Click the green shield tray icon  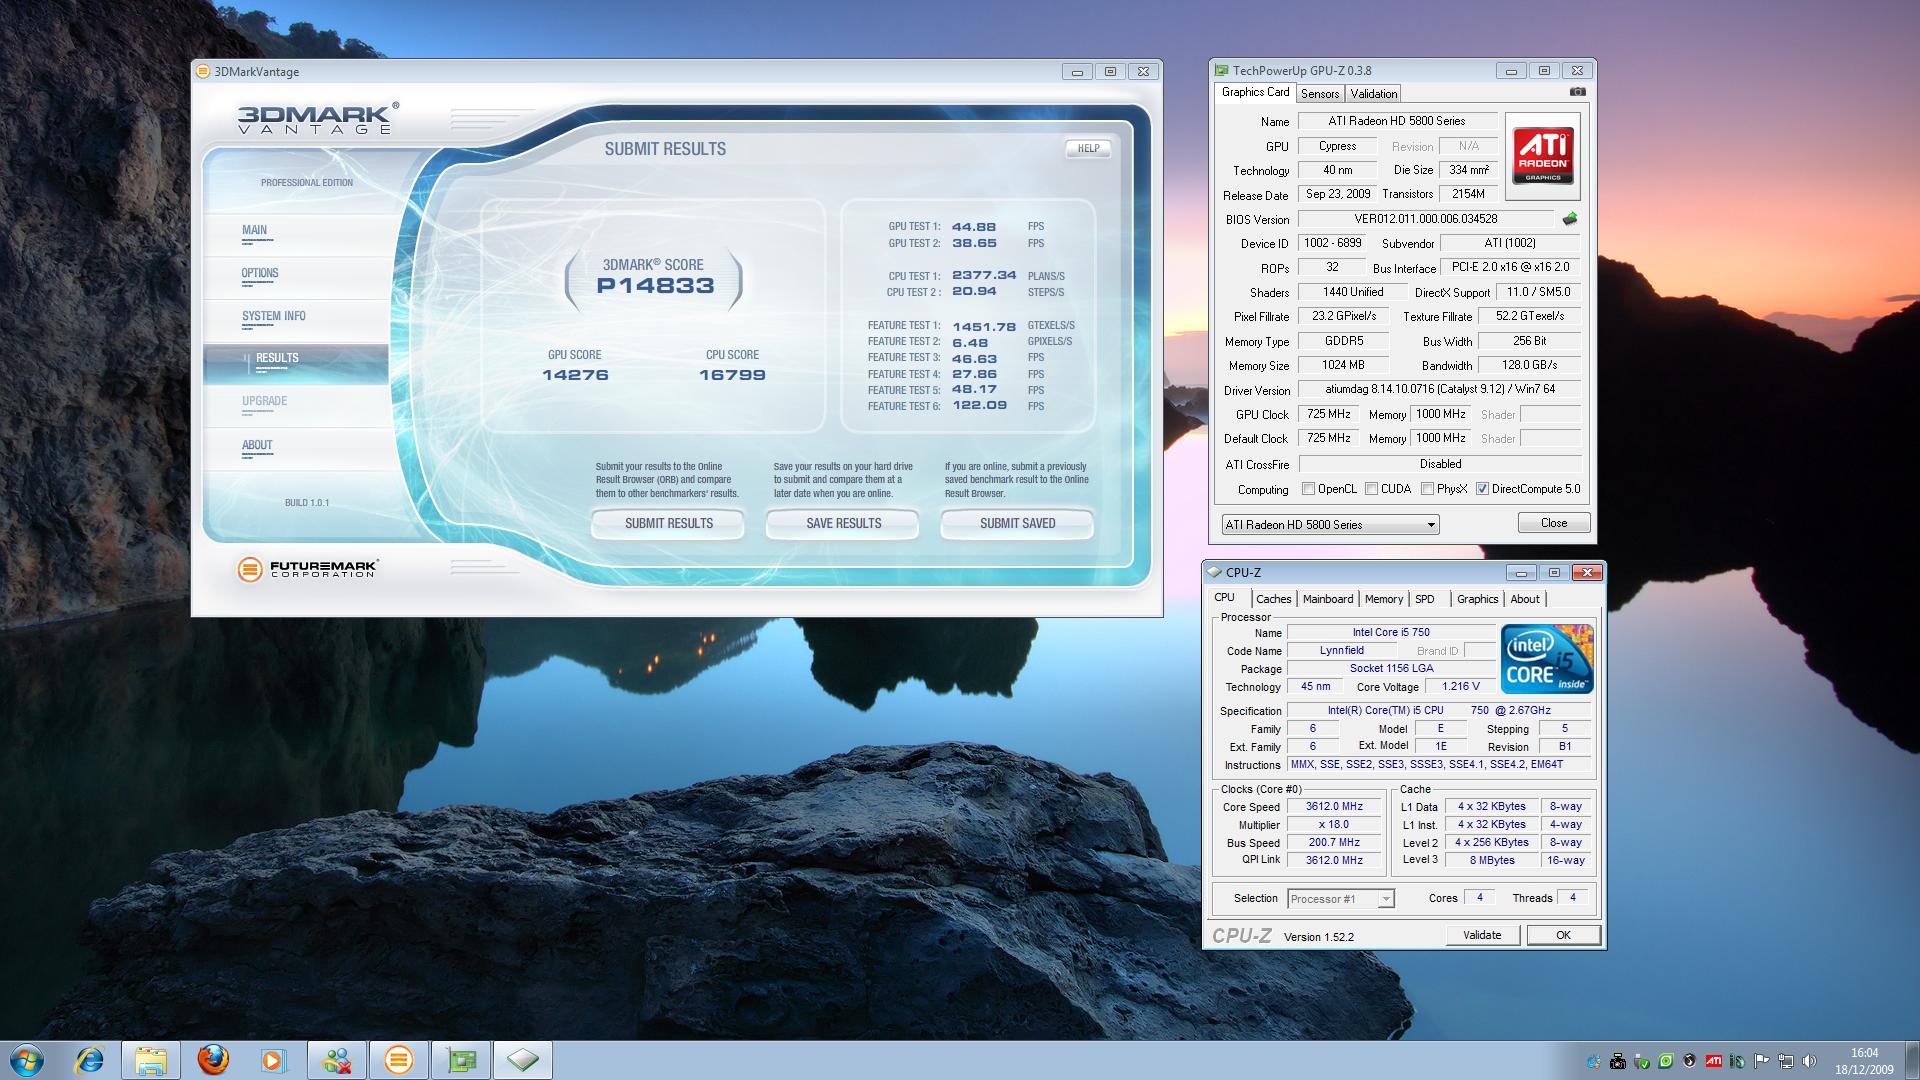coord(1666,1061)
